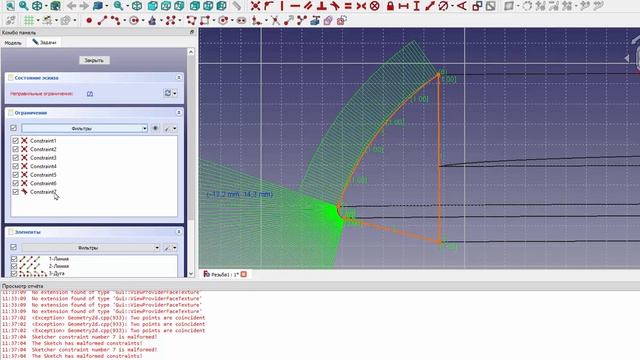This screenshot has height=360, width=640.
Task: Select the Equal constraint icon
Action: [x=348, y=6]
